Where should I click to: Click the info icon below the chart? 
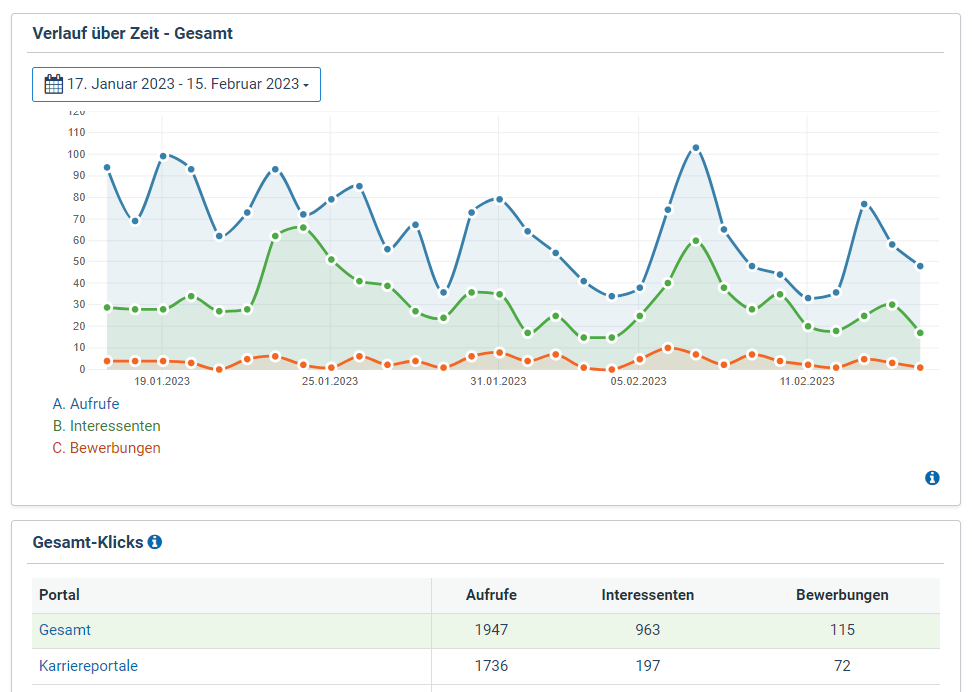(932, 478)
